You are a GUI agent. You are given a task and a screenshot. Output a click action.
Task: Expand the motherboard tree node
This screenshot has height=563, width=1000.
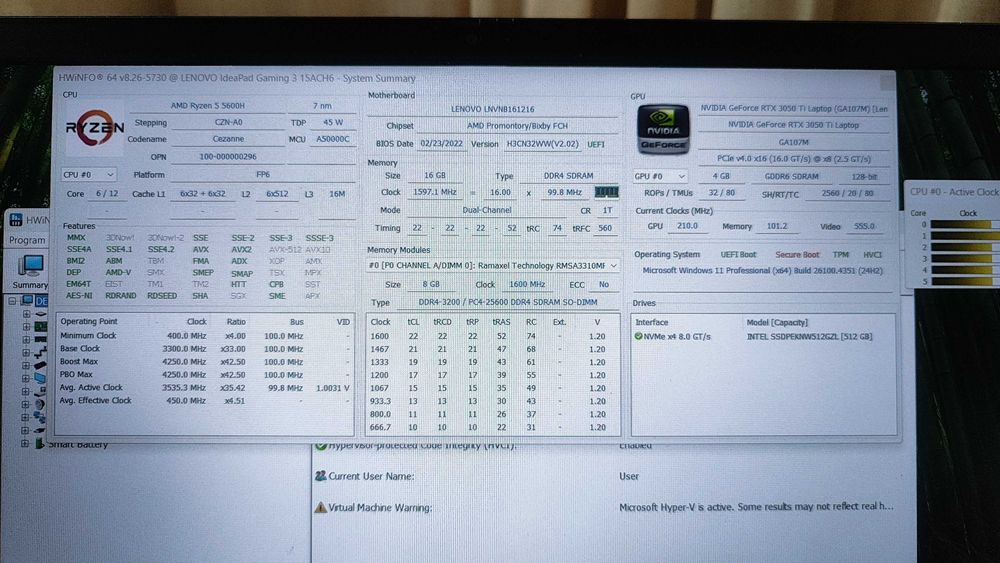(26, 326)
